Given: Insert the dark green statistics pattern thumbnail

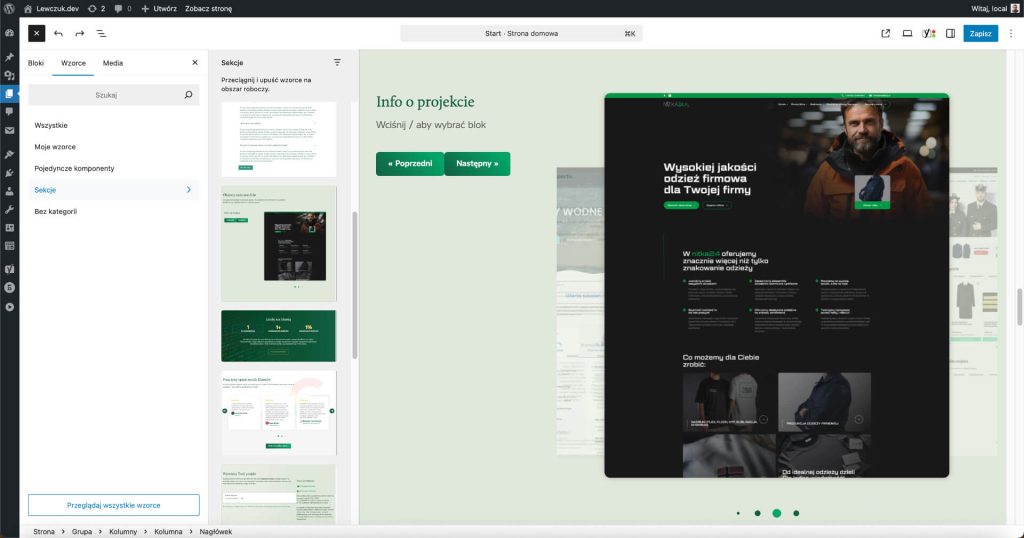Looking at the screenshot, I should [279, 336].
